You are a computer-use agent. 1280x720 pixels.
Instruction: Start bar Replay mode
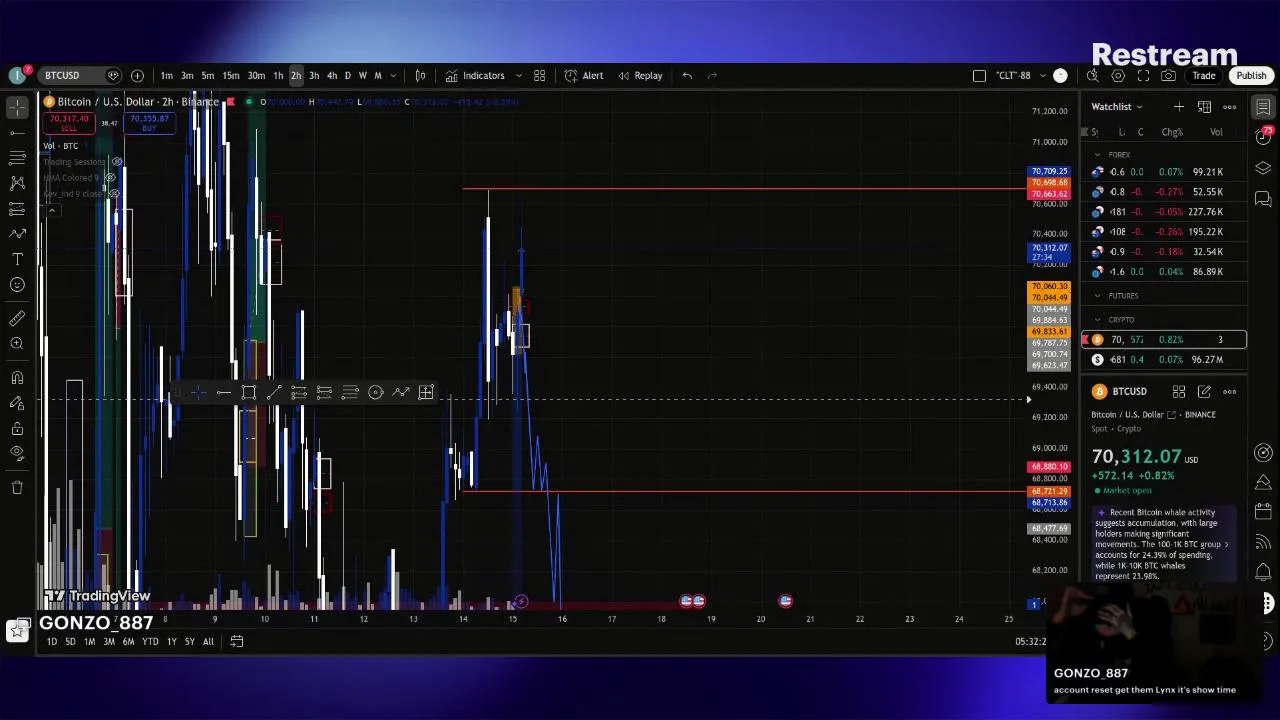point(640,76)
